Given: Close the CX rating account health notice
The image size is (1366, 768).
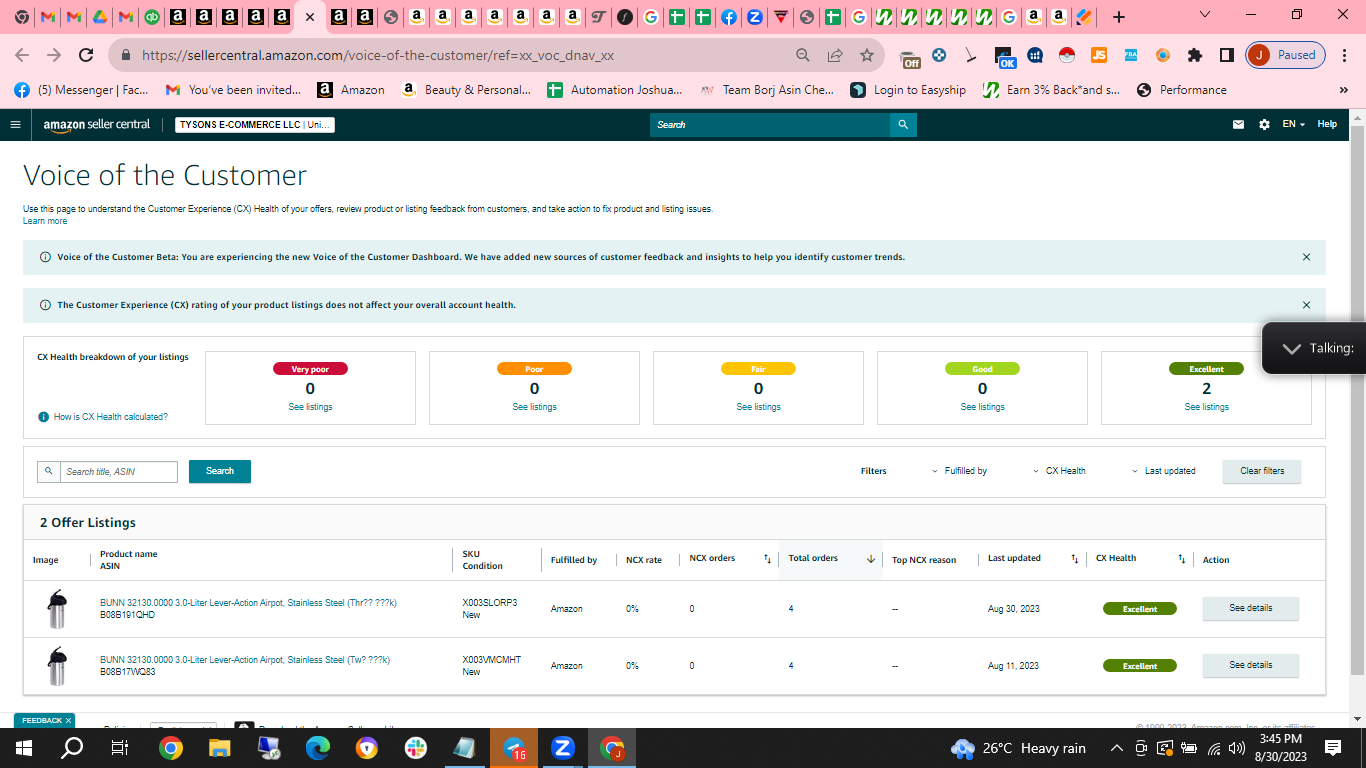Looking at the screenshot, I should [x=1306, y=305].
